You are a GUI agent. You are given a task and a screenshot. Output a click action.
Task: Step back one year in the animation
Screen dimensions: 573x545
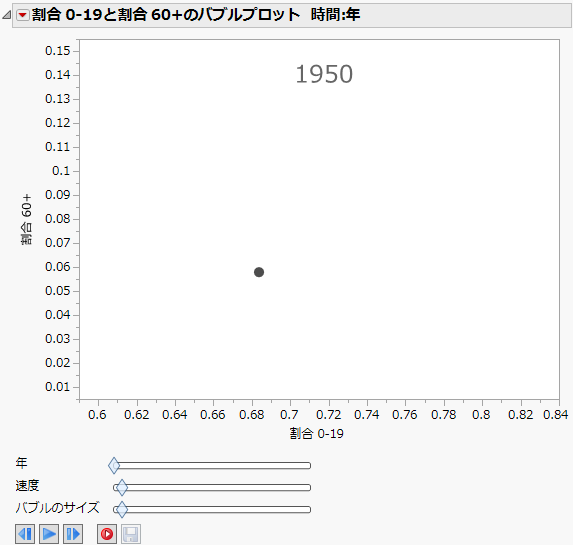click(x=25, y=534)
